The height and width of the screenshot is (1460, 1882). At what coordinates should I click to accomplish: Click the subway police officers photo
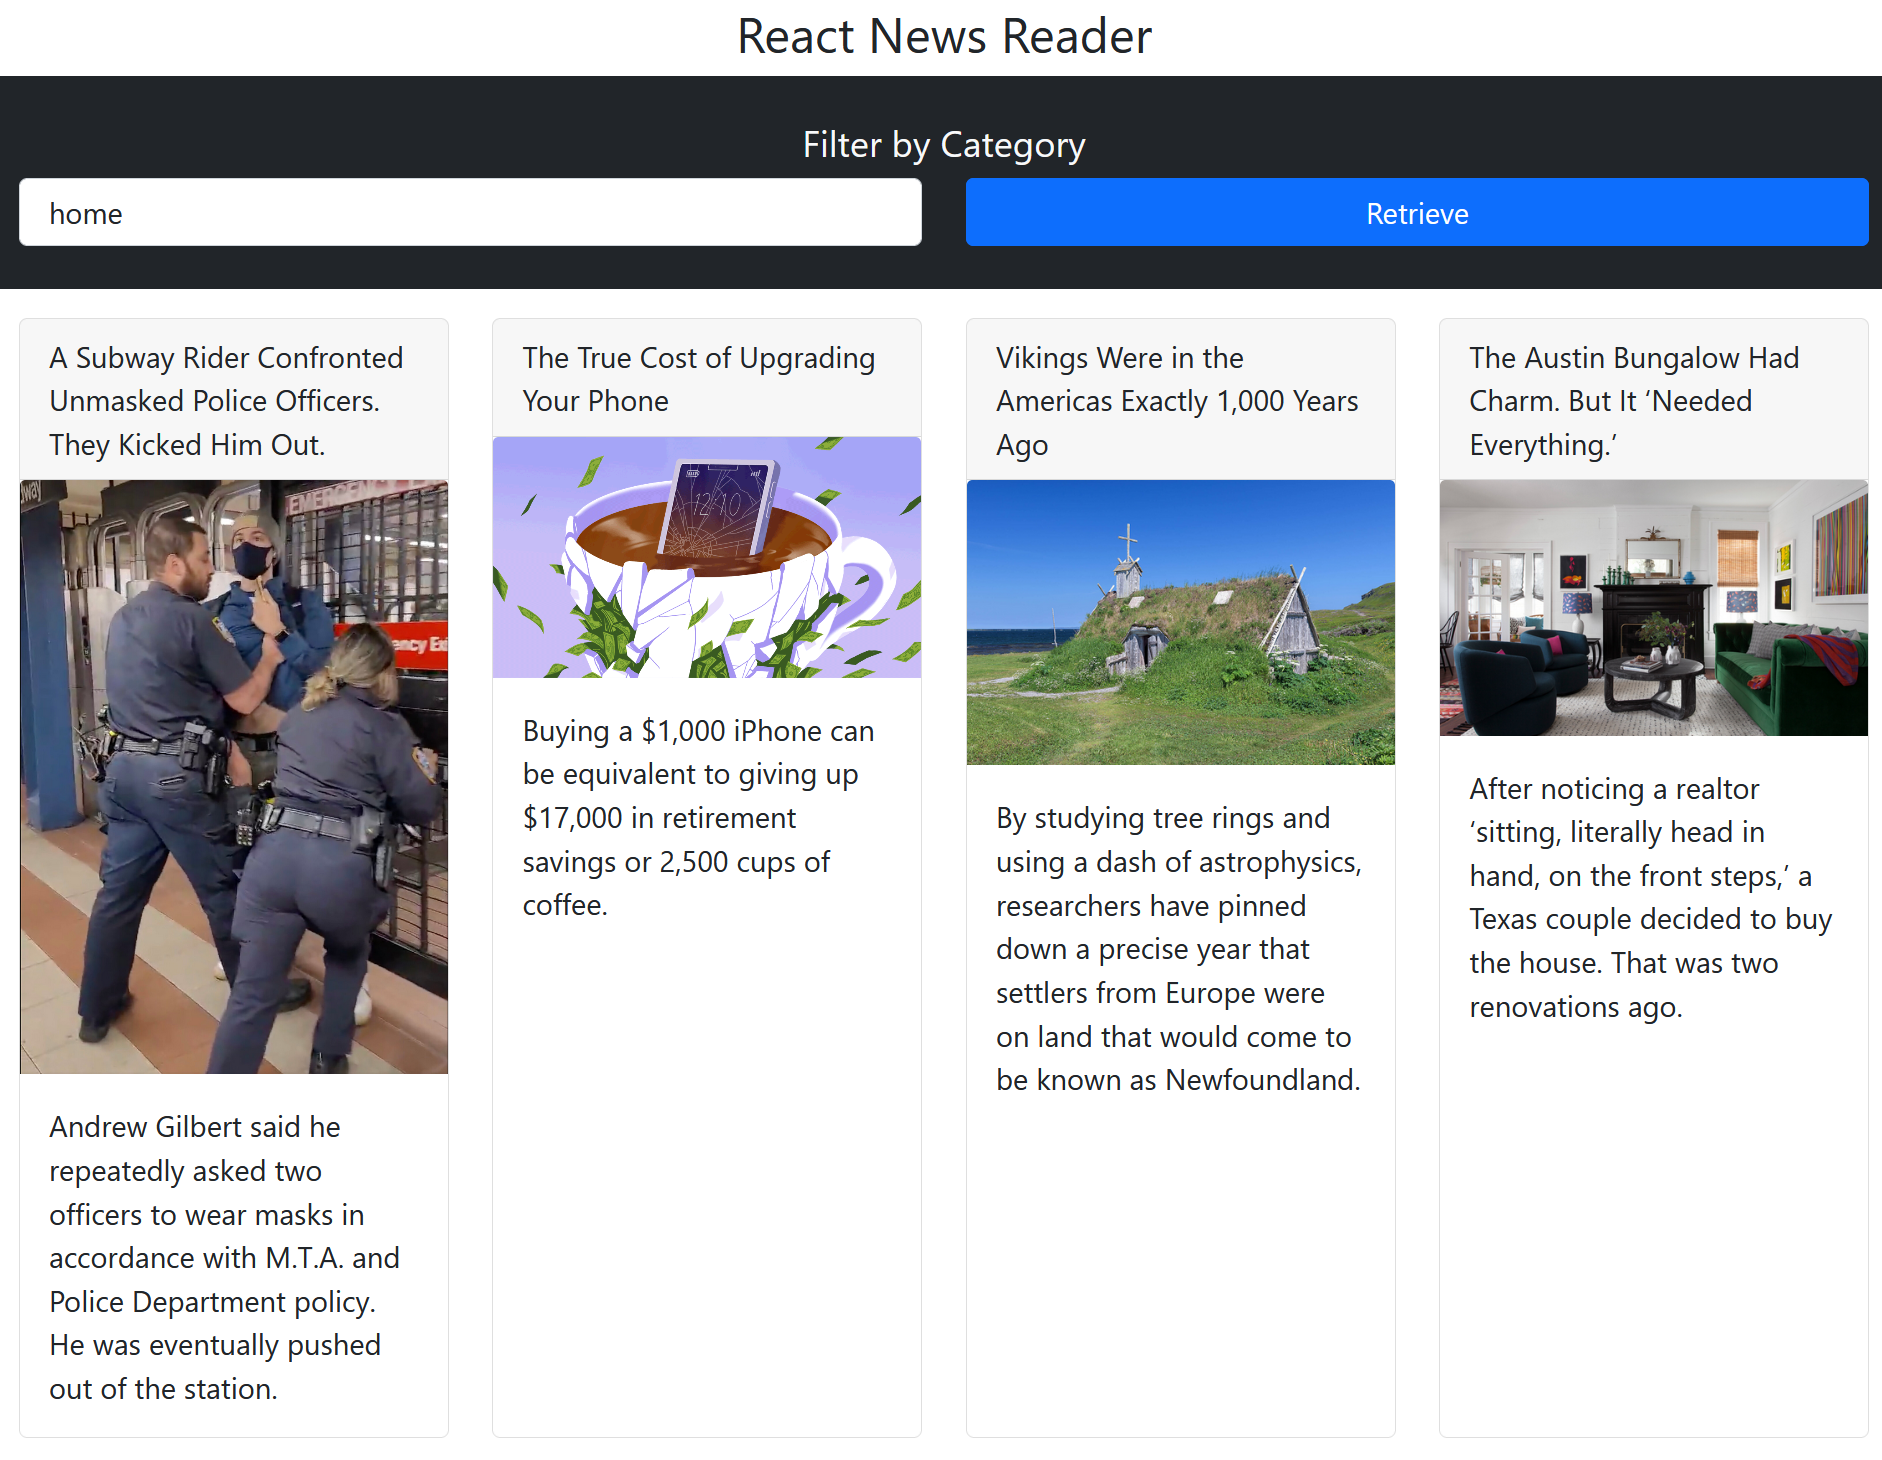tap(234, 776)
